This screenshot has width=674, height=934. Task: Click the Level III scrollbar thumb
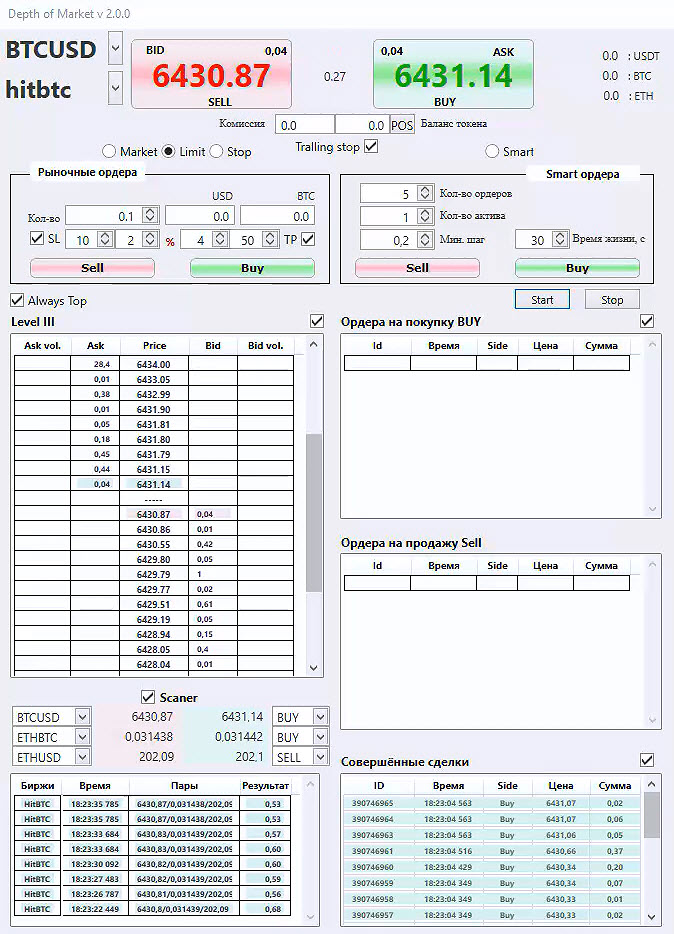click(314, 512)
